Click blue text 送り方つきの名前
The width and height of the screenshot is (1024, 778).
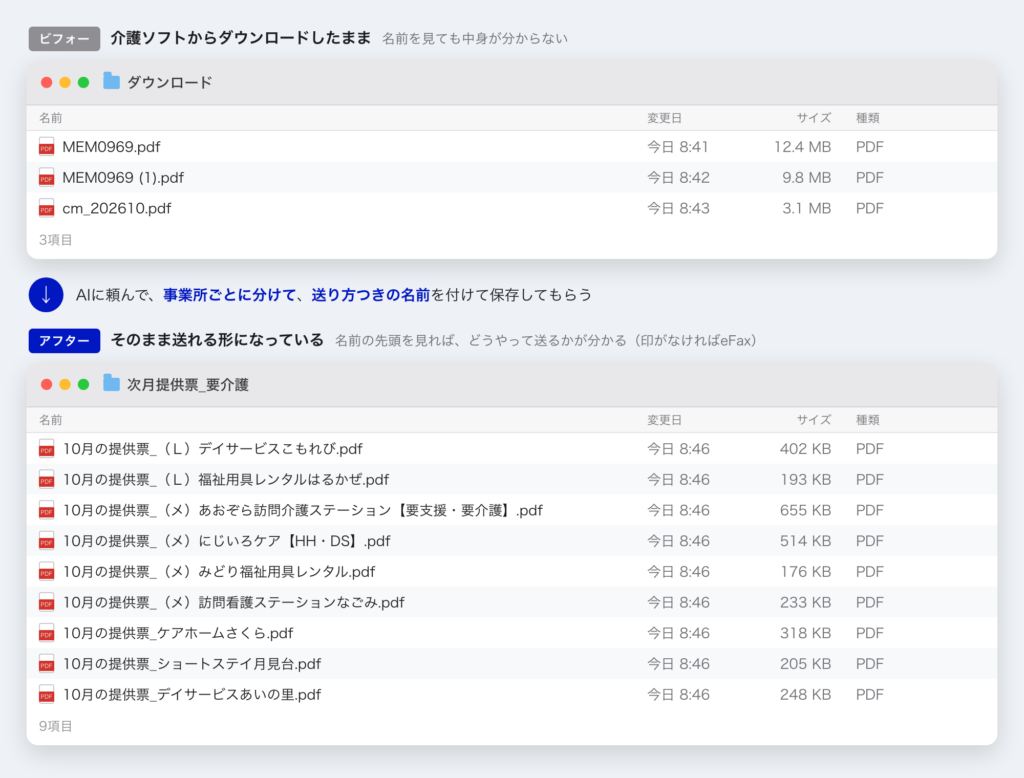coord(370,295)
